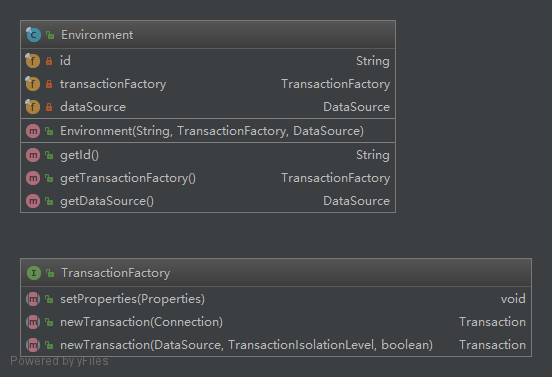Click the TransactionFactory header title
This screenshot has height=377, width=552.
click(x=115, y=273)
